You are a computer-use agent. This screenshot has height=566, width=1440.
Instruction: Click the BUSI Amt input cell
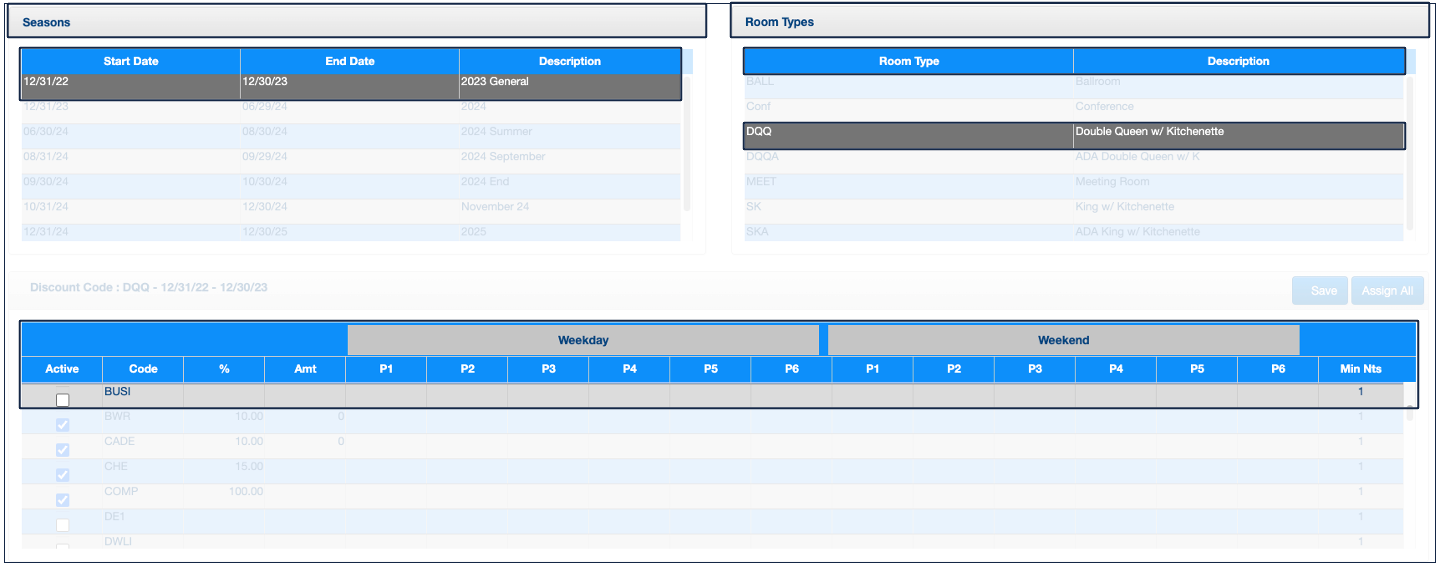[305, 393]
